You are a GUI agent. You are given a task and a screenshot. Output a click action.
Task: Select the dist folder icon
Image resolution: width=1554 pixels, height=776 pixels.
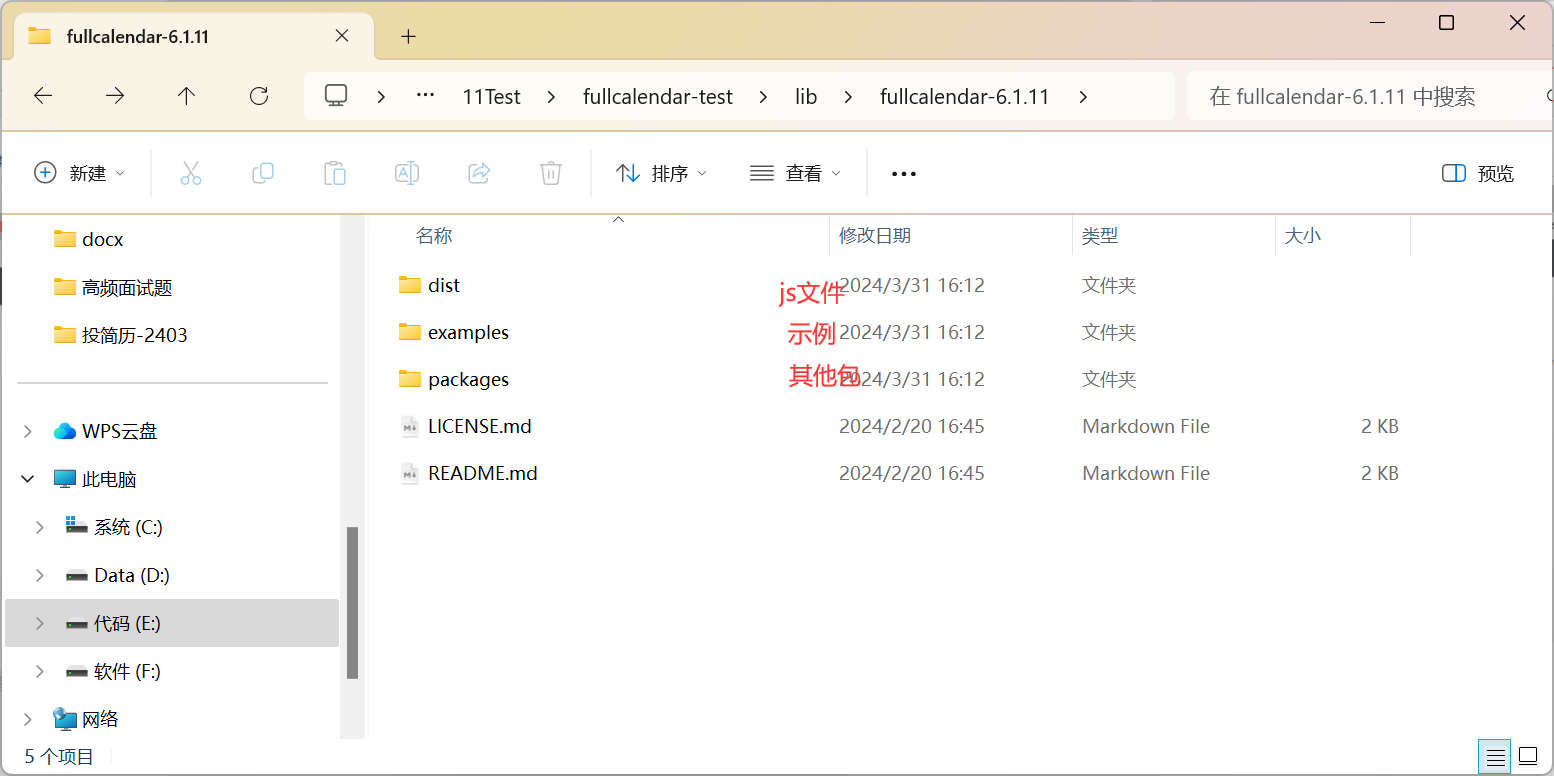click(409, 285)
